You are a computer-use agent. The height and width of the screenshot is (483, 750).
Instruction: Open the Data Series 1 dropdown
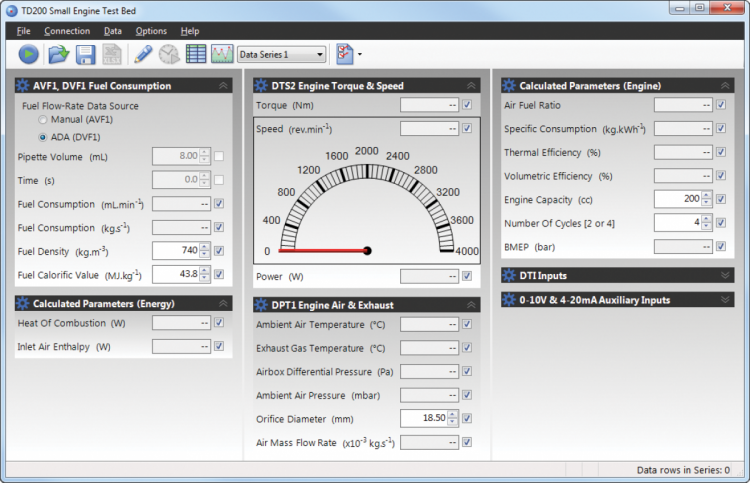[282, 55]
